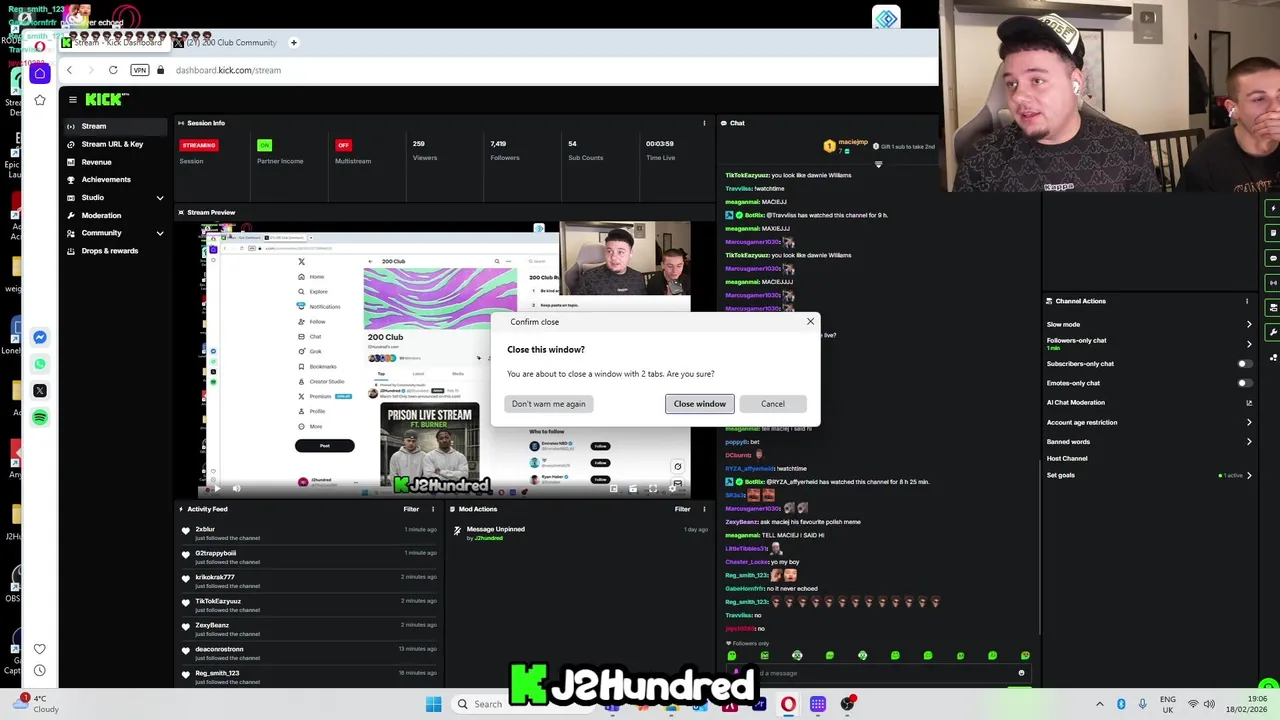Open Activity Feed options menu
Viewport: 1280px width, 720px height.
tap(433, 509)
